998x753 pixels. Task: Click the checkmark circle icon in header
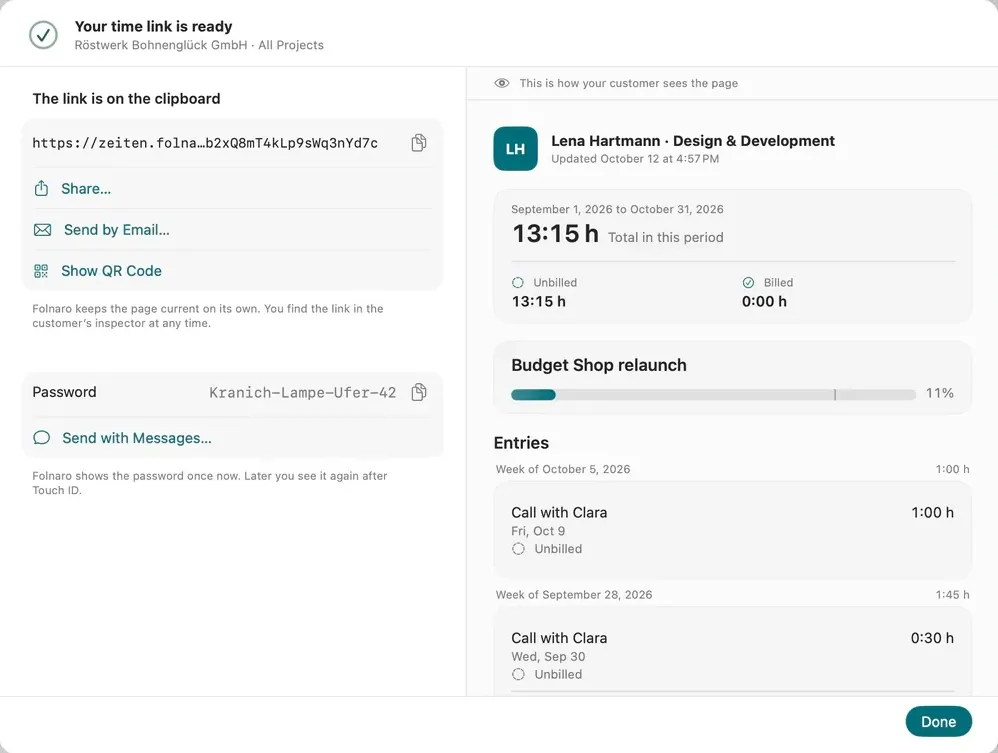43,35
